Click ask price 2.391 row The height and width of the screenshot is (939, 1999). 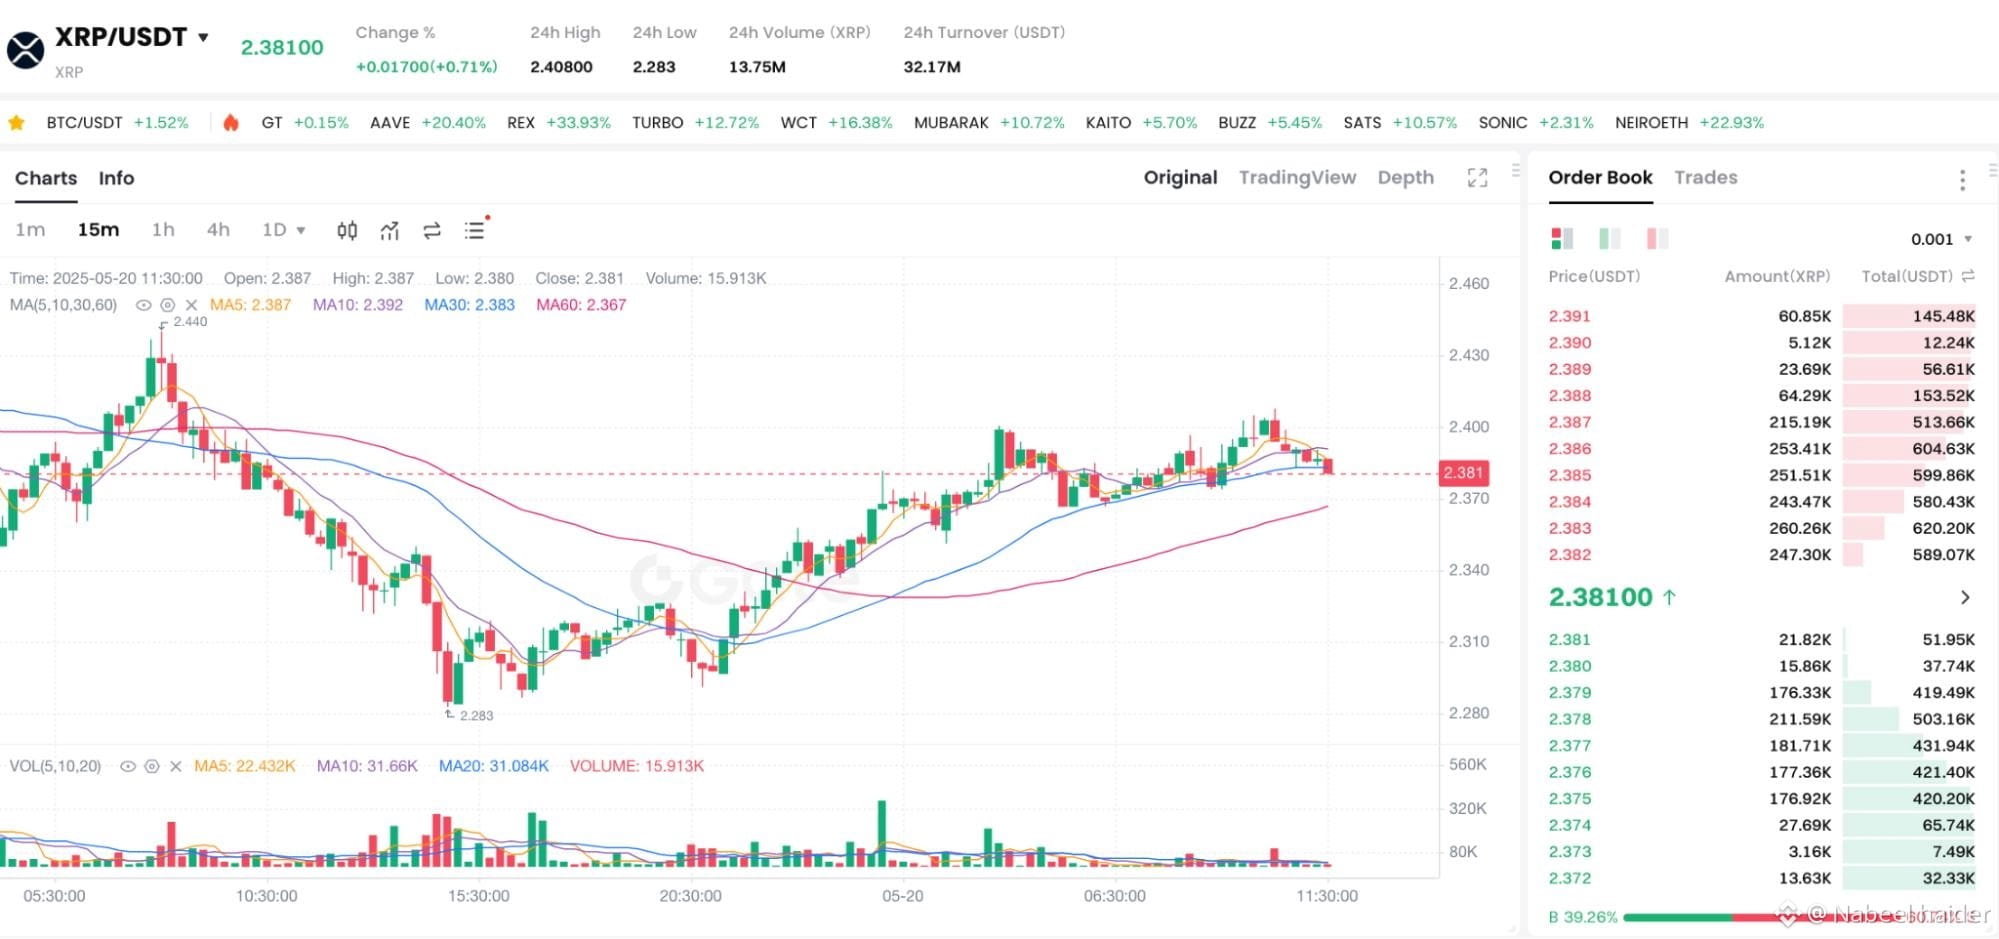tap(1761, 316)
